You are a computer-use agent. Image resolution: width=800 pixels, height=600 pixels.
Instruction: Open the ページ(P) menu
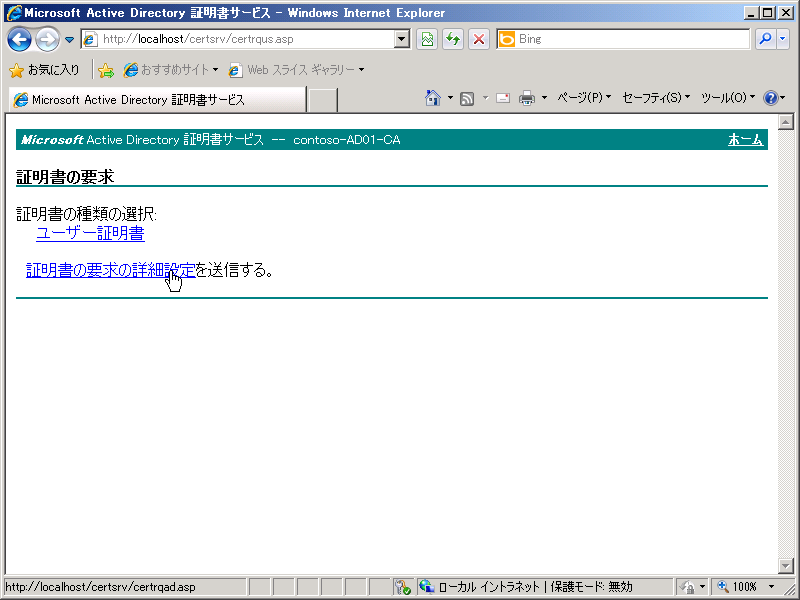pyautogui.click(x=584, y=97)
